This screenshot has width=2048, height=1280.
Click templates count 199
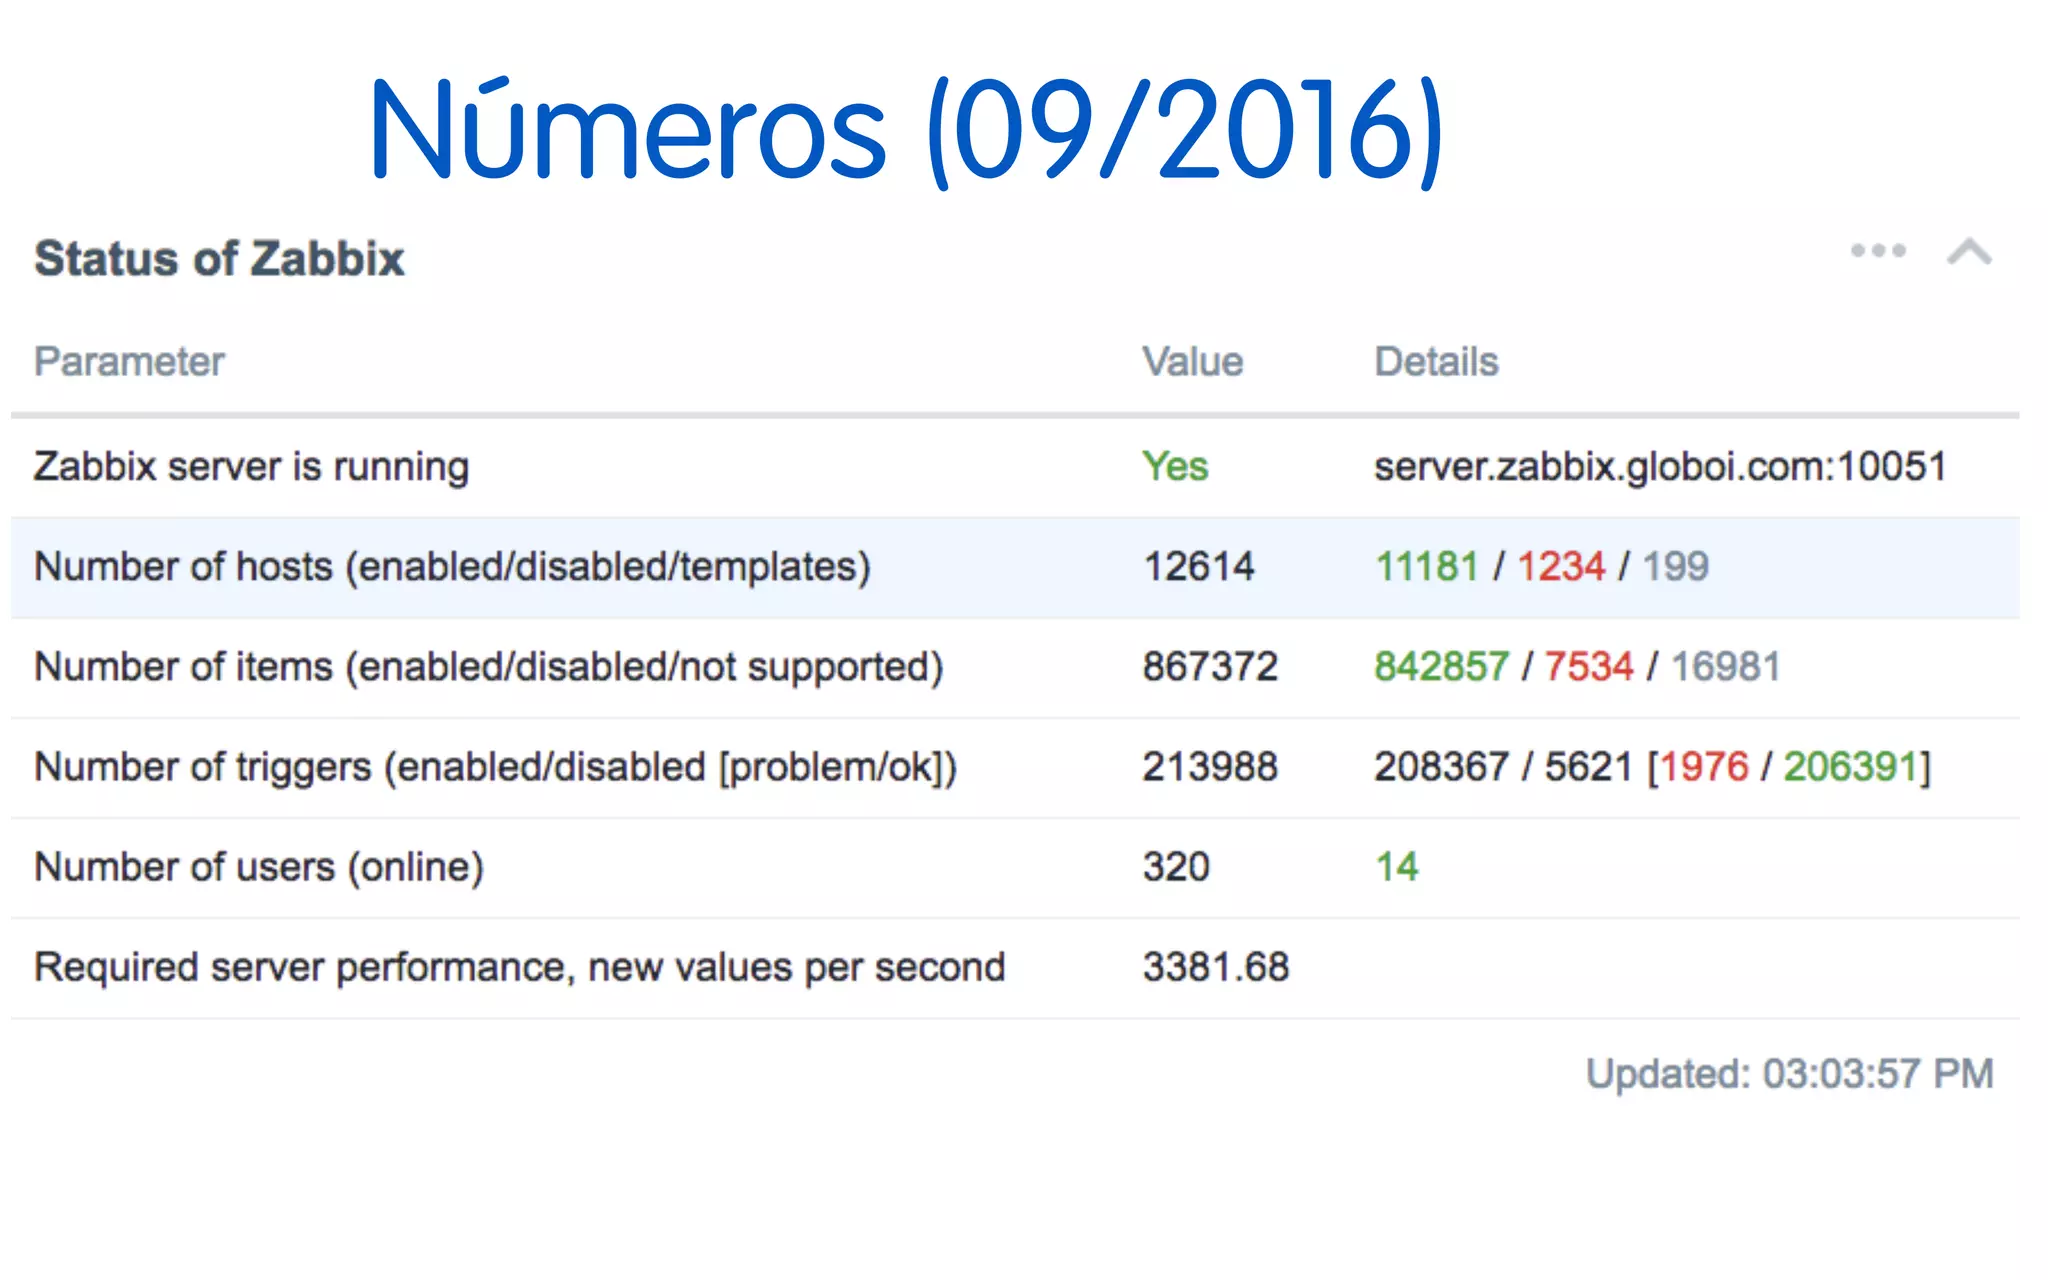[x=1675, y=567]
